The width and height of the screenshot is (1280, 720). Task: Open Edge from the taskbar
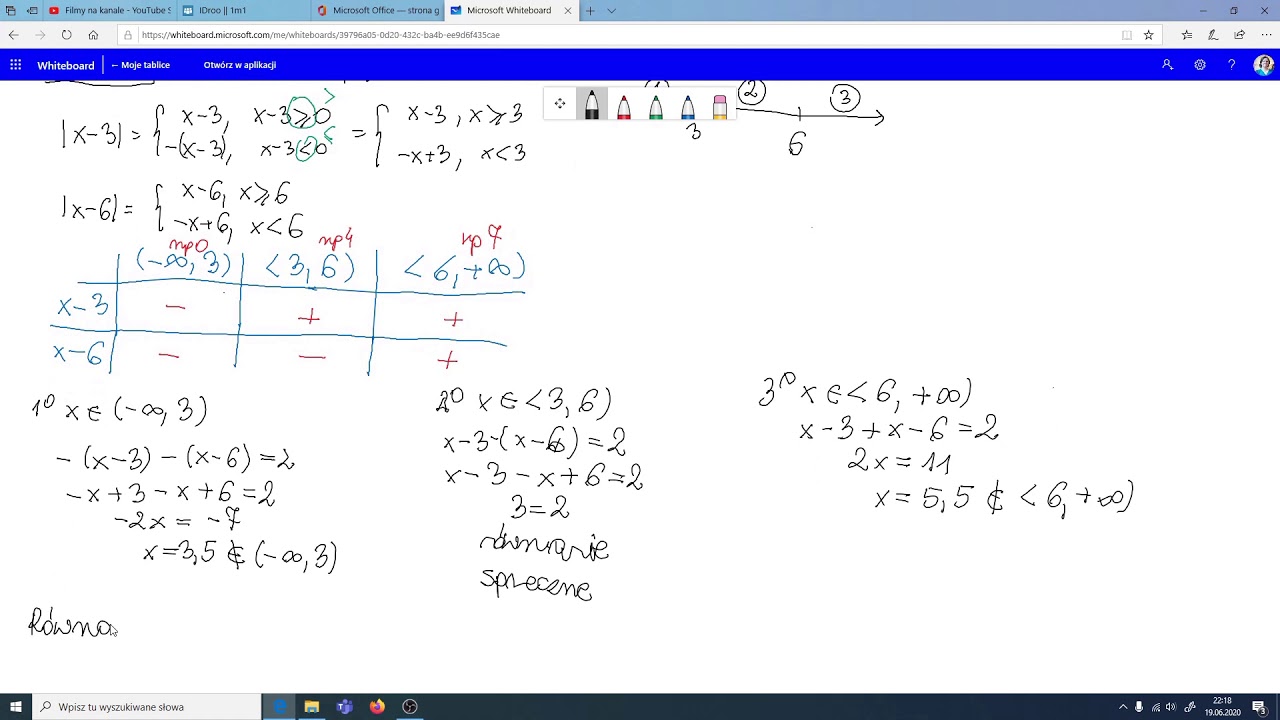pyautogui.click(x=279, y=707)
